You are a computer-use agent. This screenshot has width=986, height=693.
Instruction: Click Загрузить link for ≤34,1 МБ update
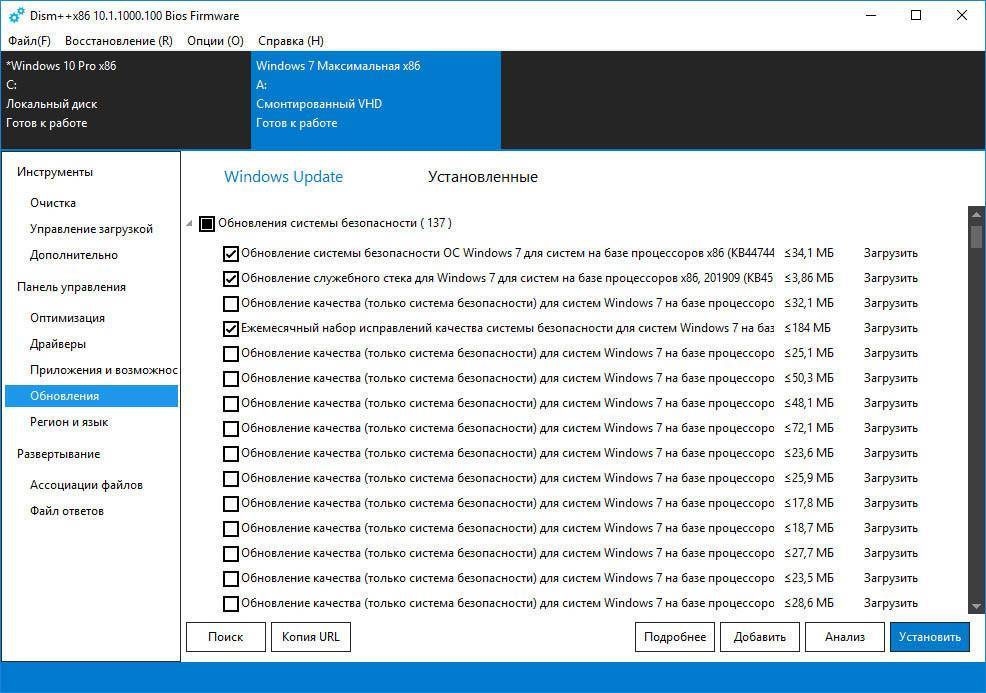890,253
